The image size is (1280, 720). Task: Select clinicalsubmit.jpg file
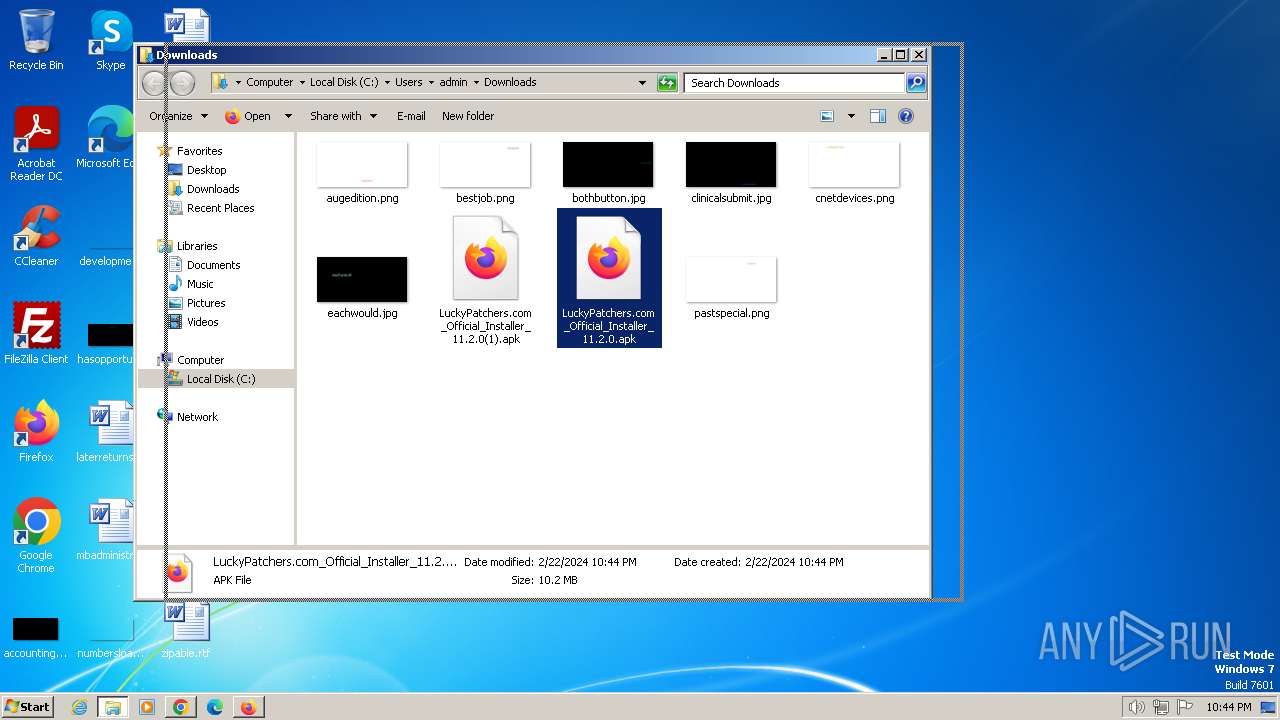731,173
